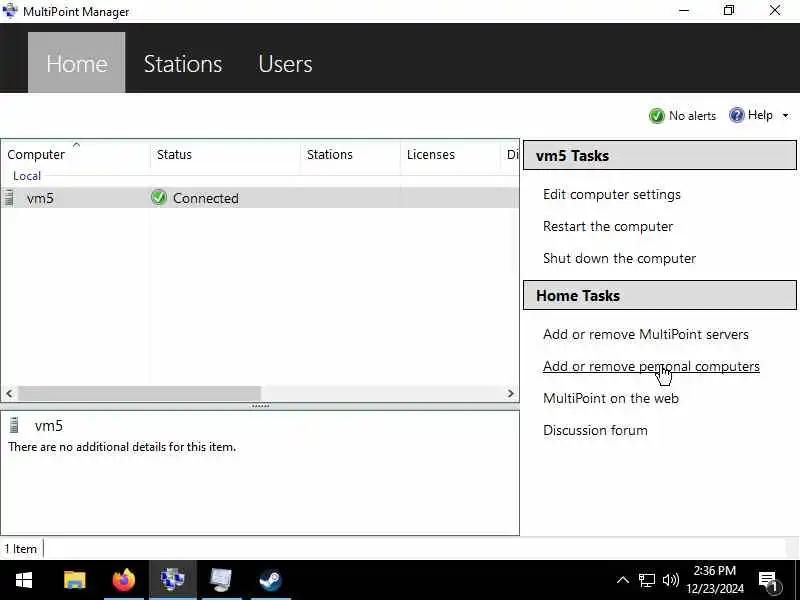The height and width of the screenshot is (600, 800).
Task: Open the clock showing 2:36 PM
Action: 715,580
